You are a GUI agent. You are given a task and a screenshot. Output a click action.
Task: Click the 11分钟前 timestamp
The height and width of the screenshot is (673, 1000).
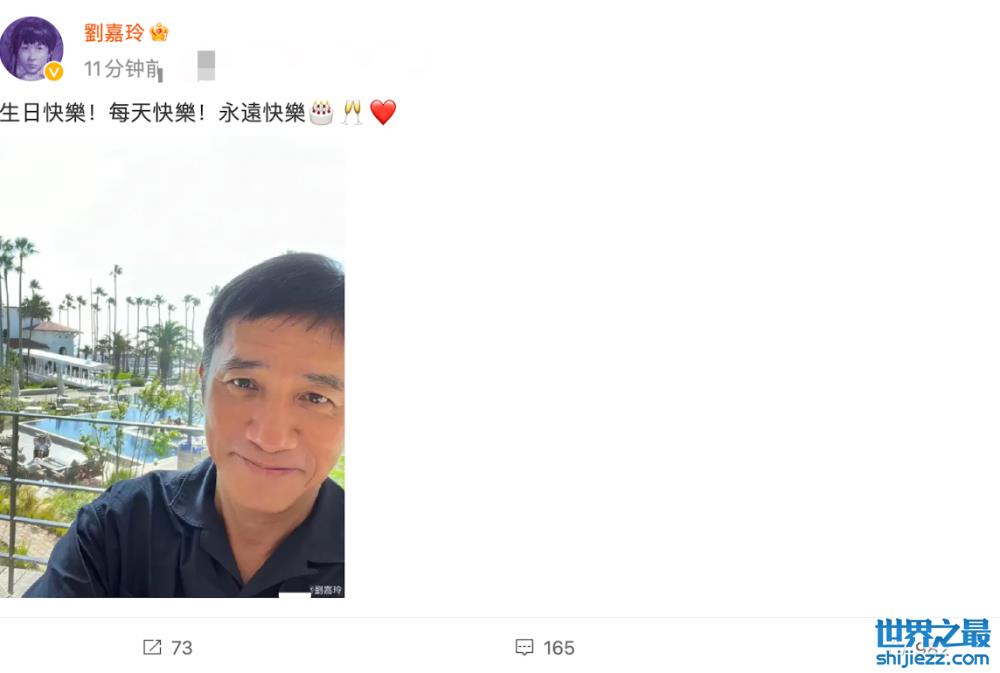(122, 68)
